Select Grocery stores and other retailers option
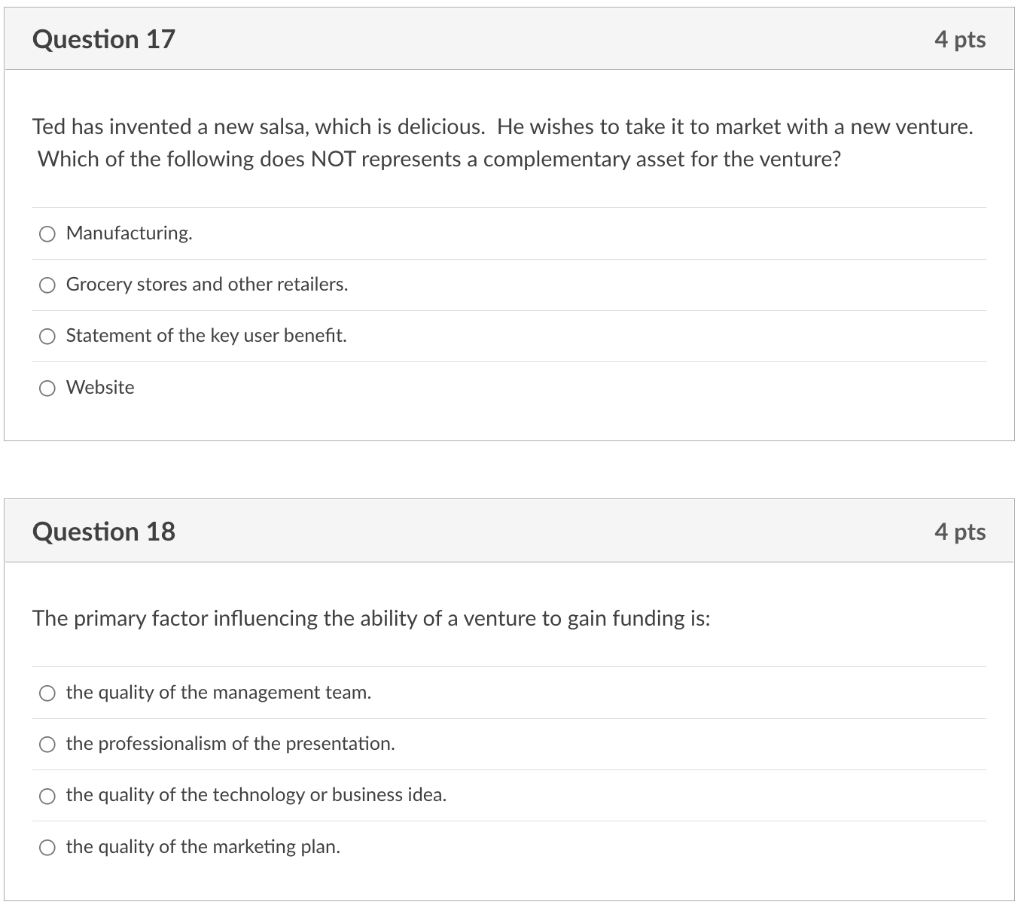 [x=47, y=285]
